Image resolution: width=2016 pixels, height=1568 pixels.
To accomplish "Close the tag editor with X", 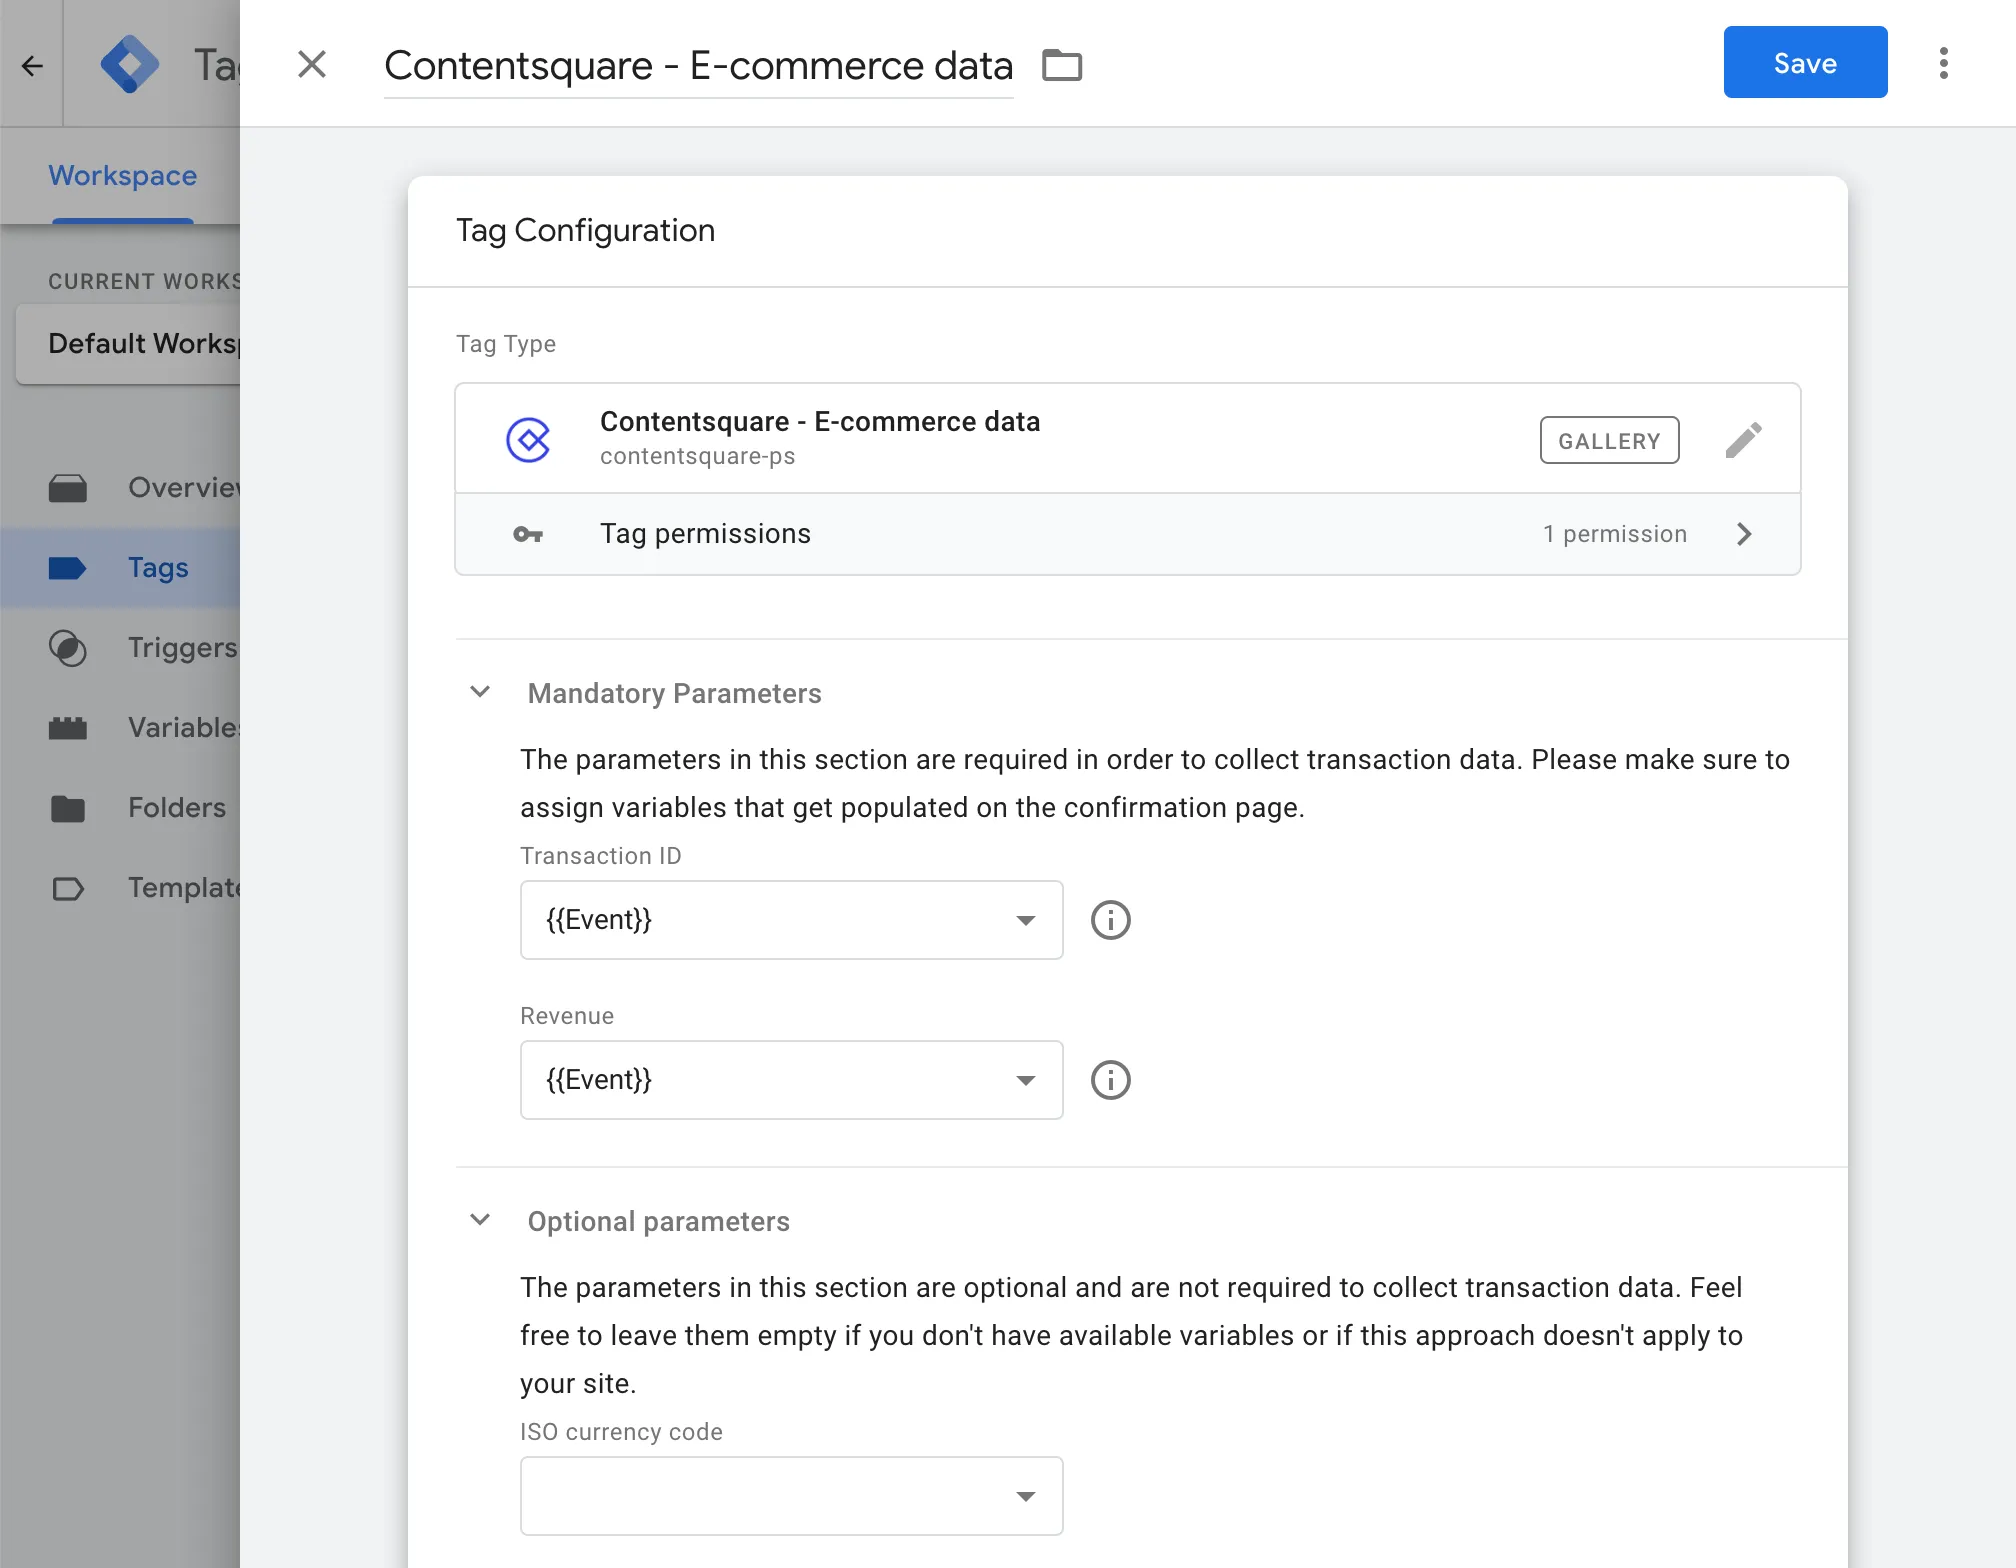I will [x=312, y=65].
